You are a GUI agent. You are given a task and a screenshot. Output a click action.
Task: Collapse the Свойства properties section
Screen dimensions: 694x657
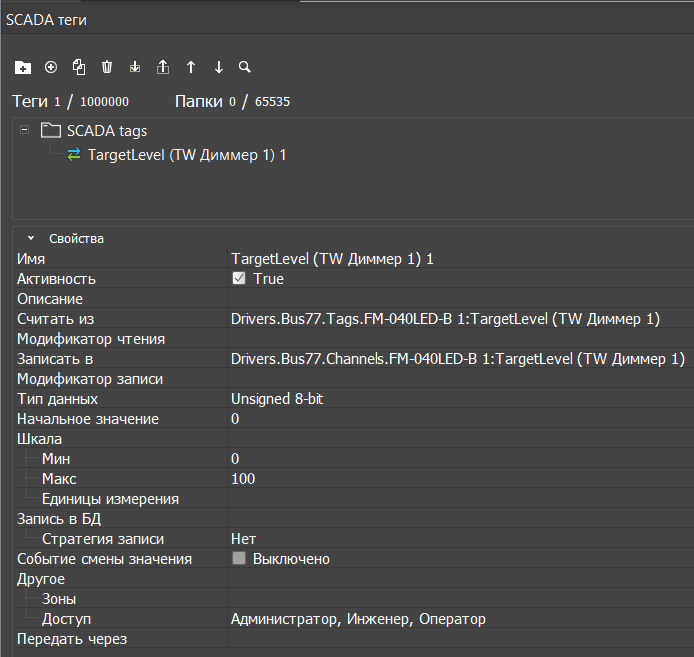31,239
